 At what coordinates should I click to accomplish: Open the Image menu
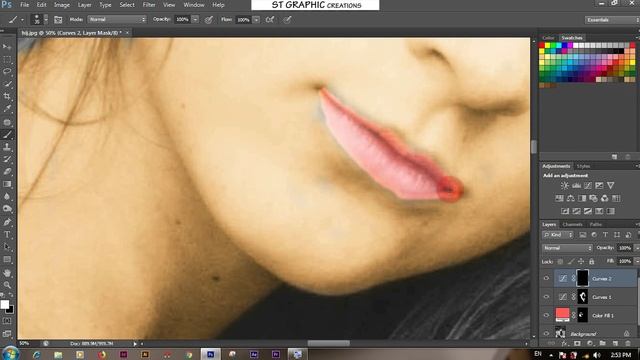(62, 5)
